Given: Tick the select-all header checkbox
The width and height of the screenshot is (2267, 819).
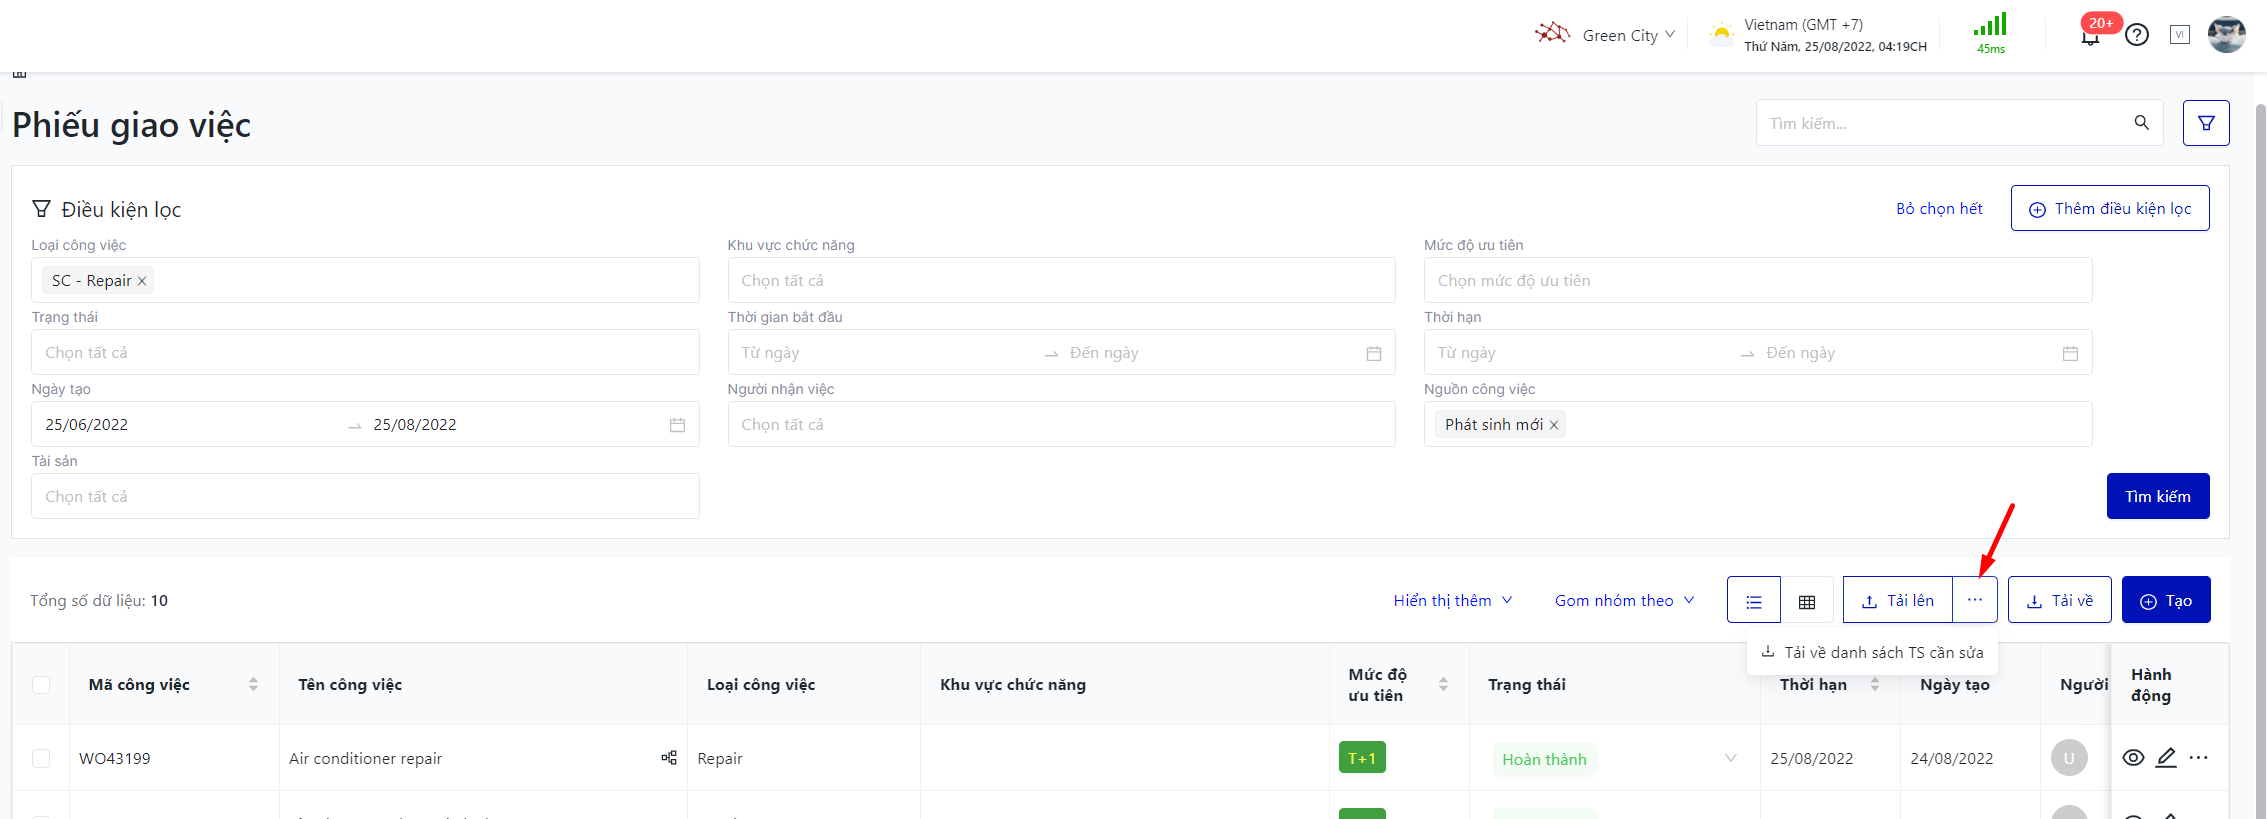Looking at the screenshot, I should [41, 685].
